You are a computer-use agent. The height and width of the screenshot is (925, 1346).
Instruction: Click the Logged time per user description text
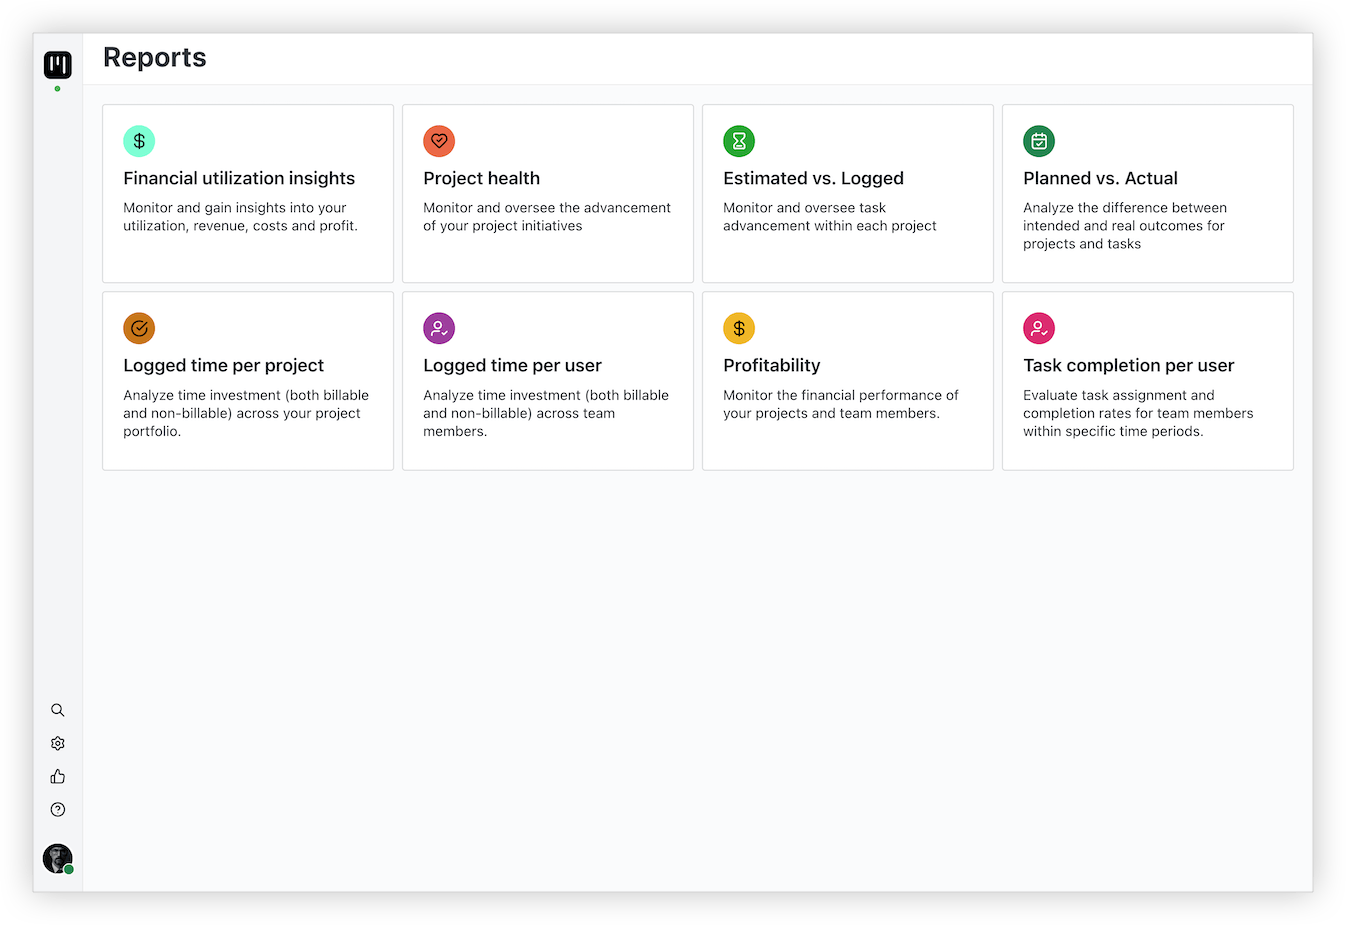click(545, 413)
